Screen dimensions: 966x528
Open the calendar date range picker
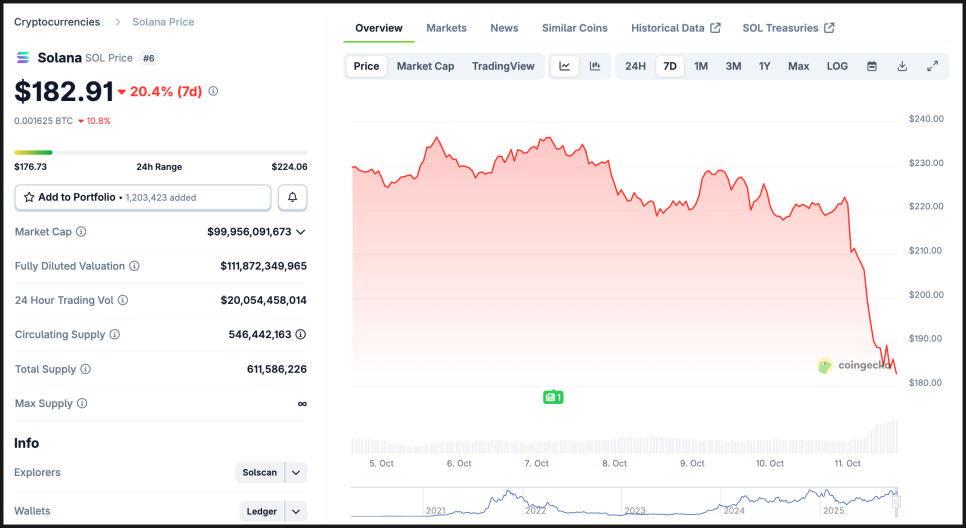872,66
